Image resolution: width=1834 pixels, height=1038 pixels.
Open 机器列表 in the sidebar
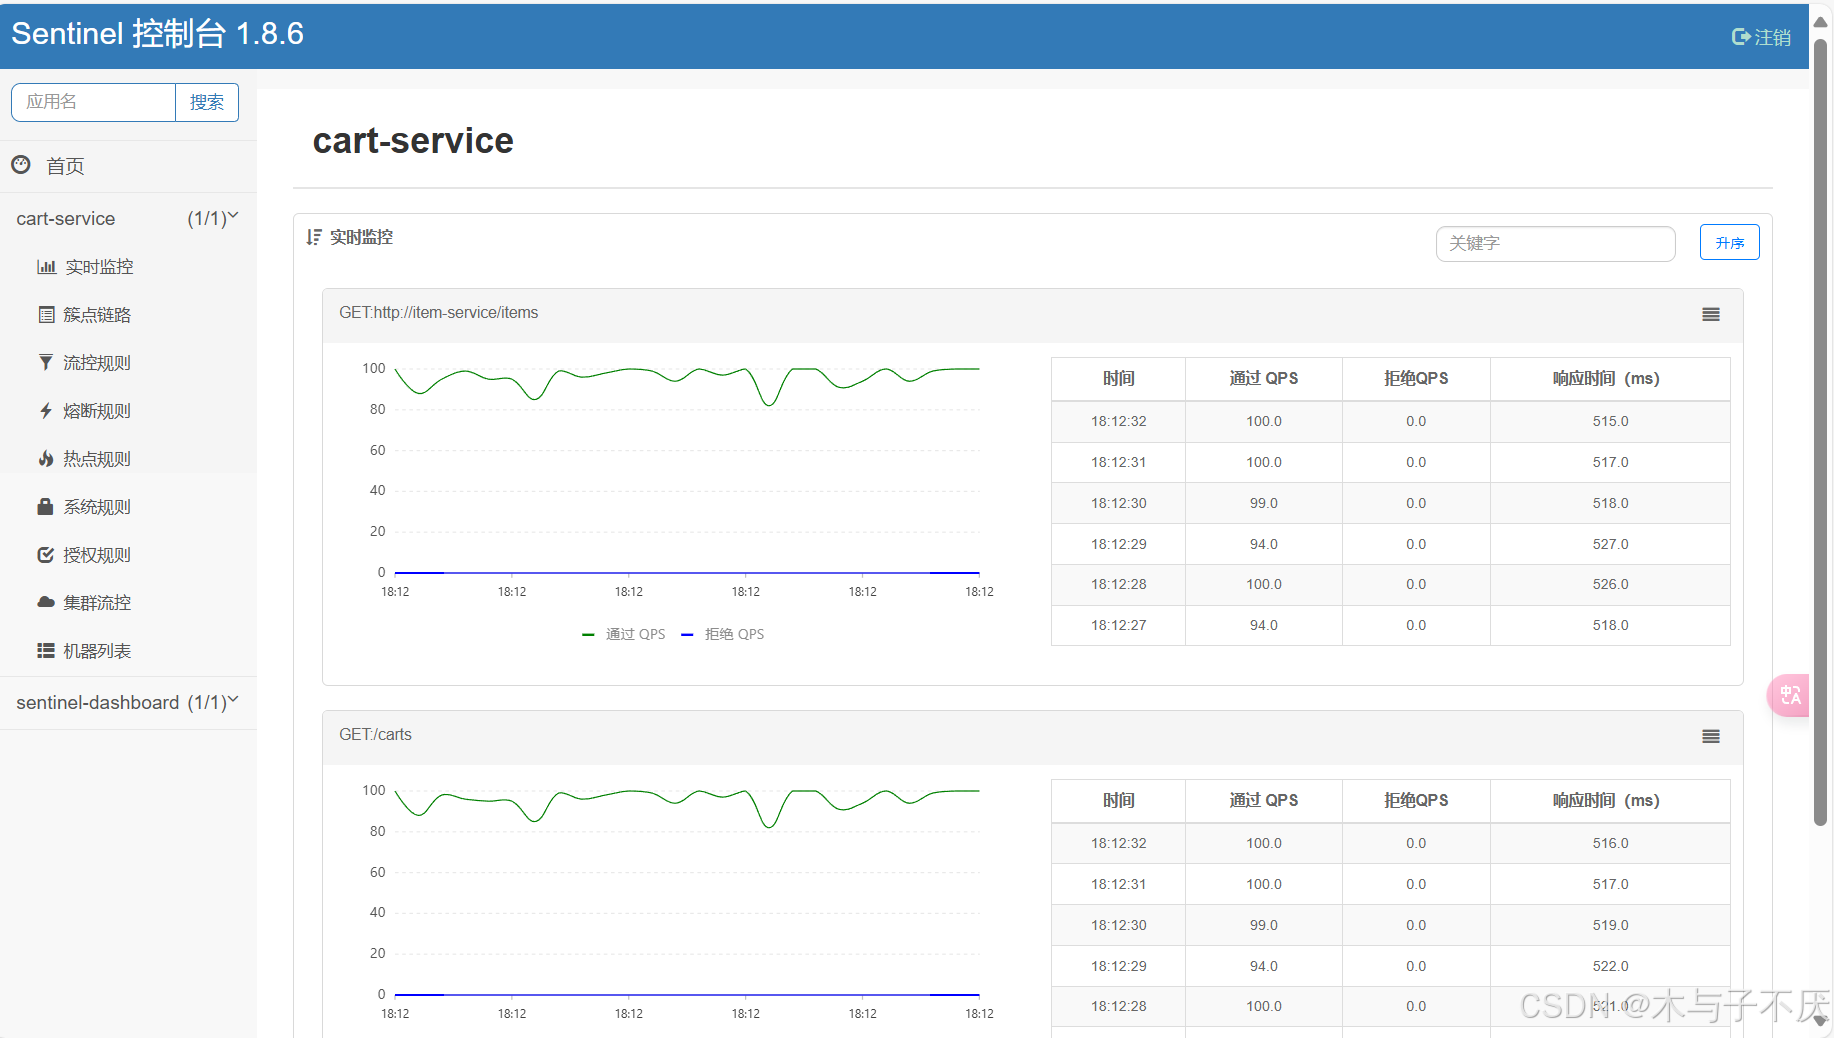pos(97,651)
